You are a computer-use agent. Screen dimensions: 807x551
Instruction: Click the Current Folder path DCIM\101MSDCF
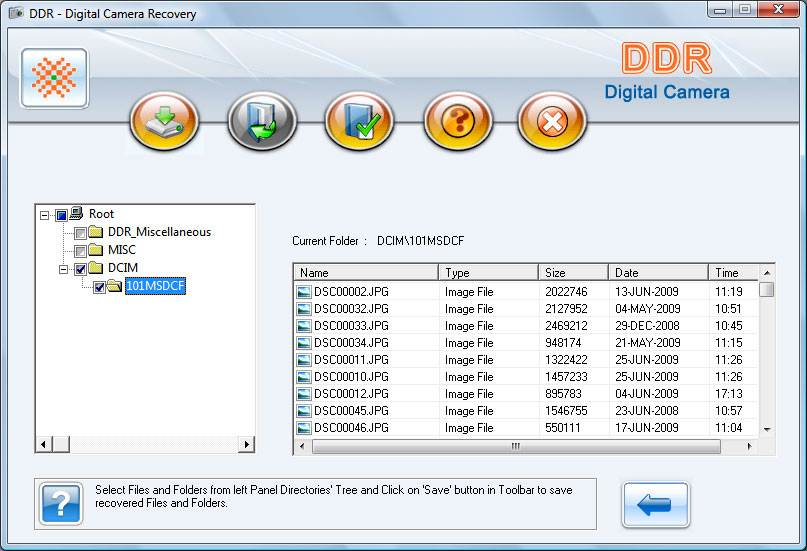point(420,241)
